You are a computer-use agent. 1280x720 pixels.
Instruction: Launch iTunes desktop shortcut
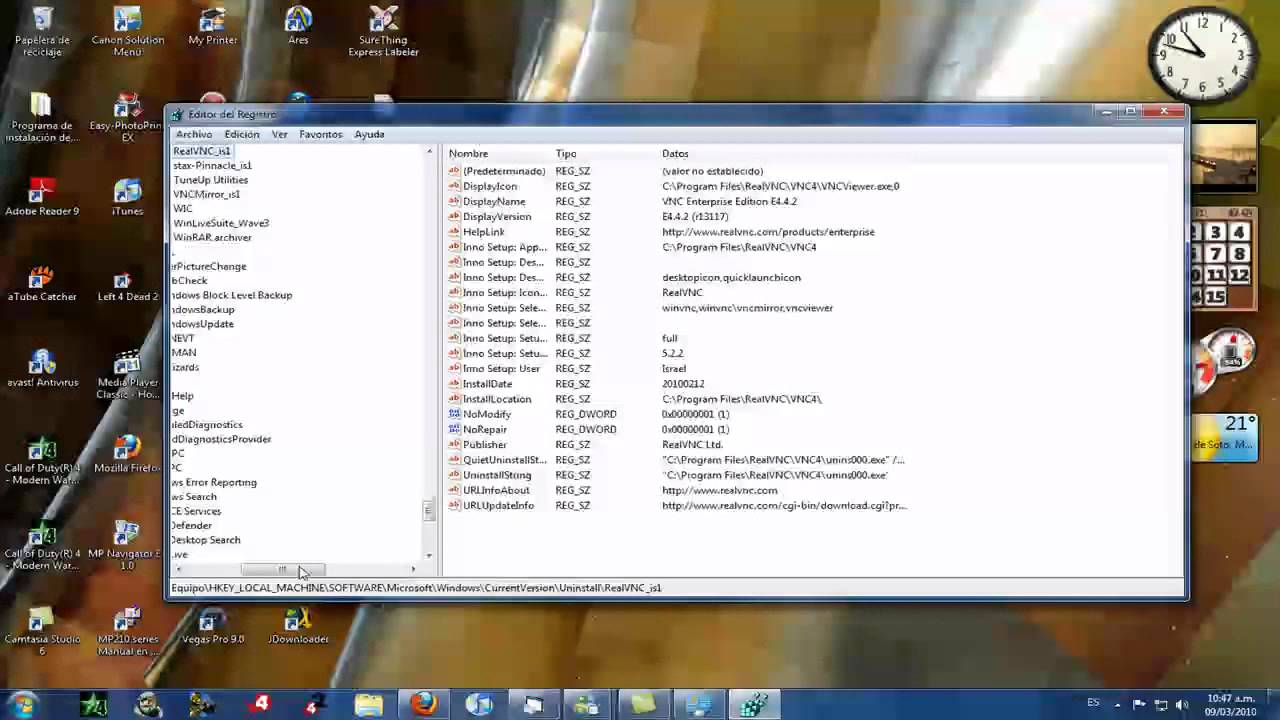(127, 197)
